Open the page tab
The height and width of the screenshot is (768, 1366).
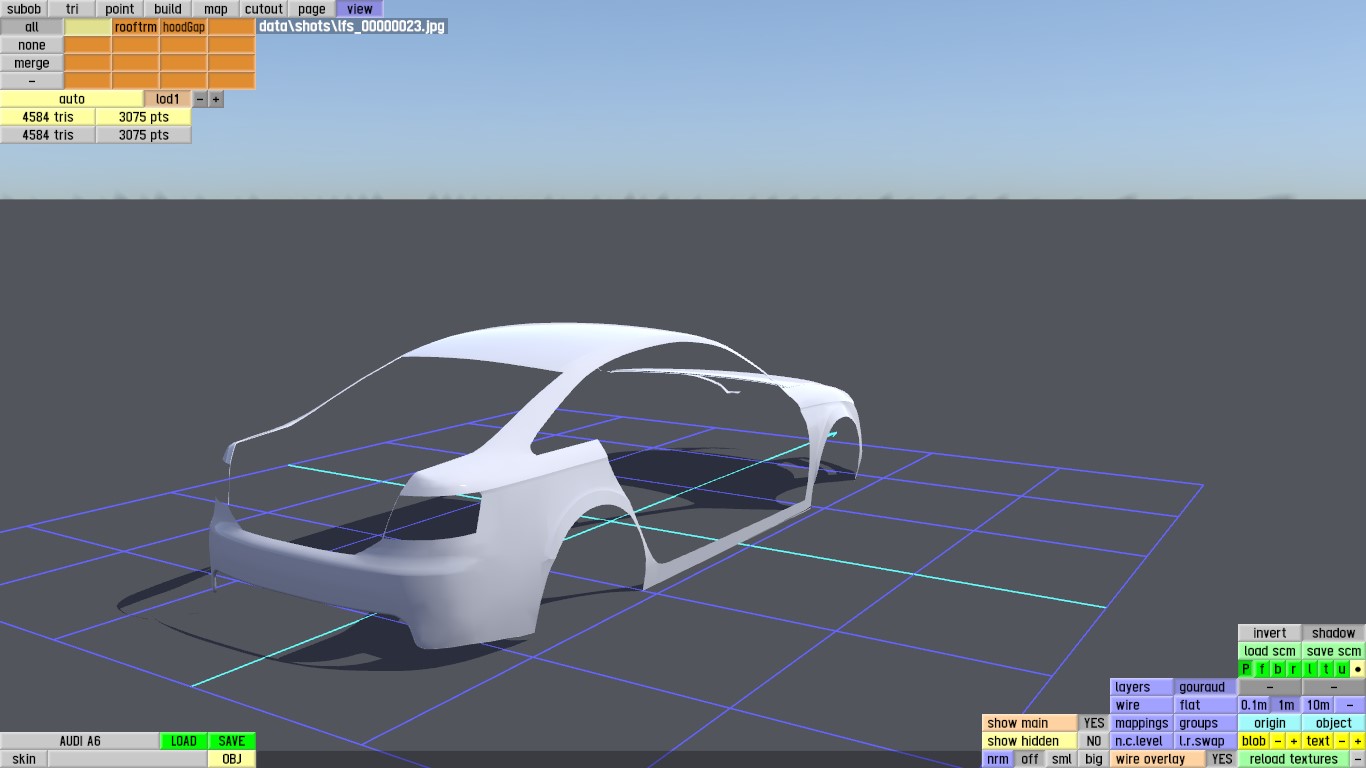pyautogui.click(x=312, y=9)
